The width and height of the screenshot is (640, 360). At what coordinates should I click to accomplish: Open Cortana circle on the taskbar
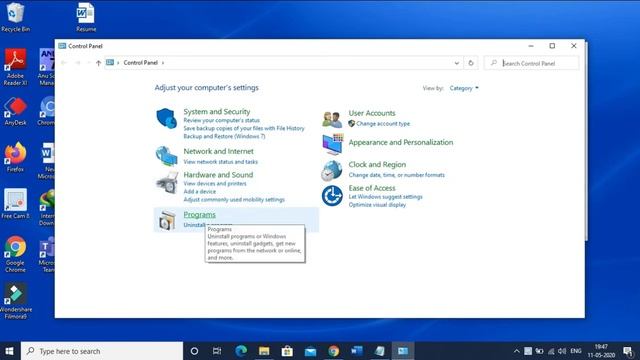click(x=194, y=351)
